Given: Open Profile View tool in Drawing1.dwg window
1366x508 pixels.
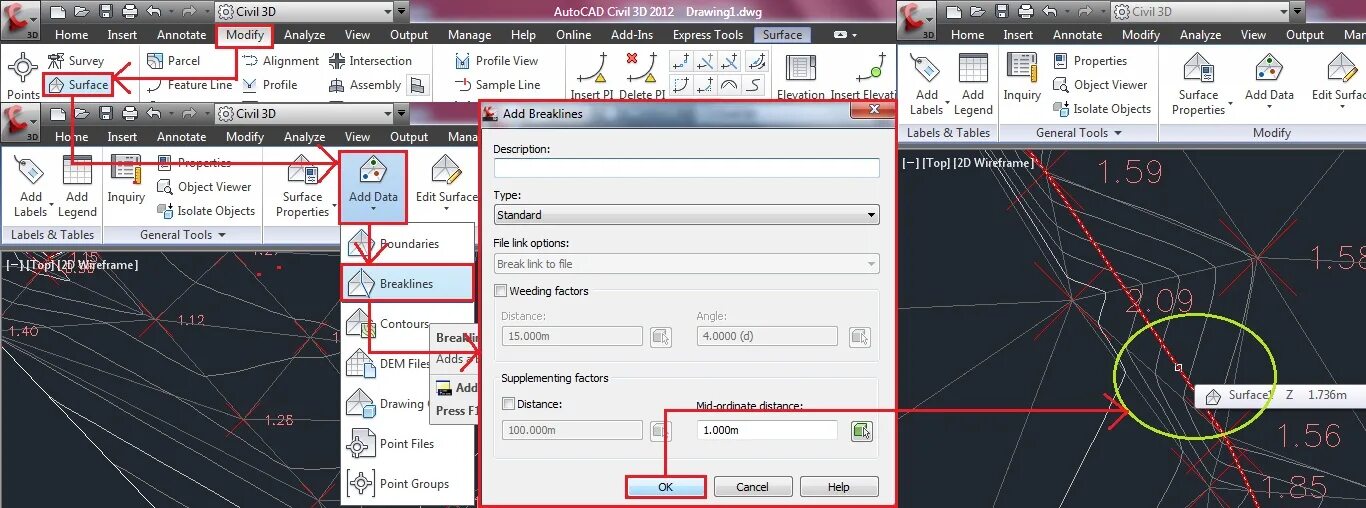Looking at the screenshot, I should (496, 61).
